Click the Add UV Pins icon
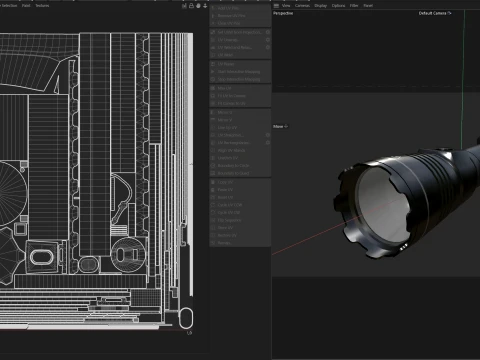Viewport: 480px width, 360px height. click(213, 8)
